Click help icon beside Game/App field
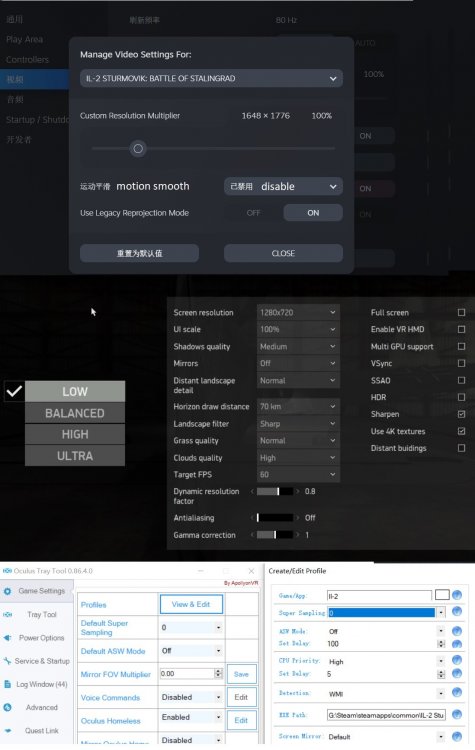The height and width of the screenshot is (750, 475). pos(457,595)
